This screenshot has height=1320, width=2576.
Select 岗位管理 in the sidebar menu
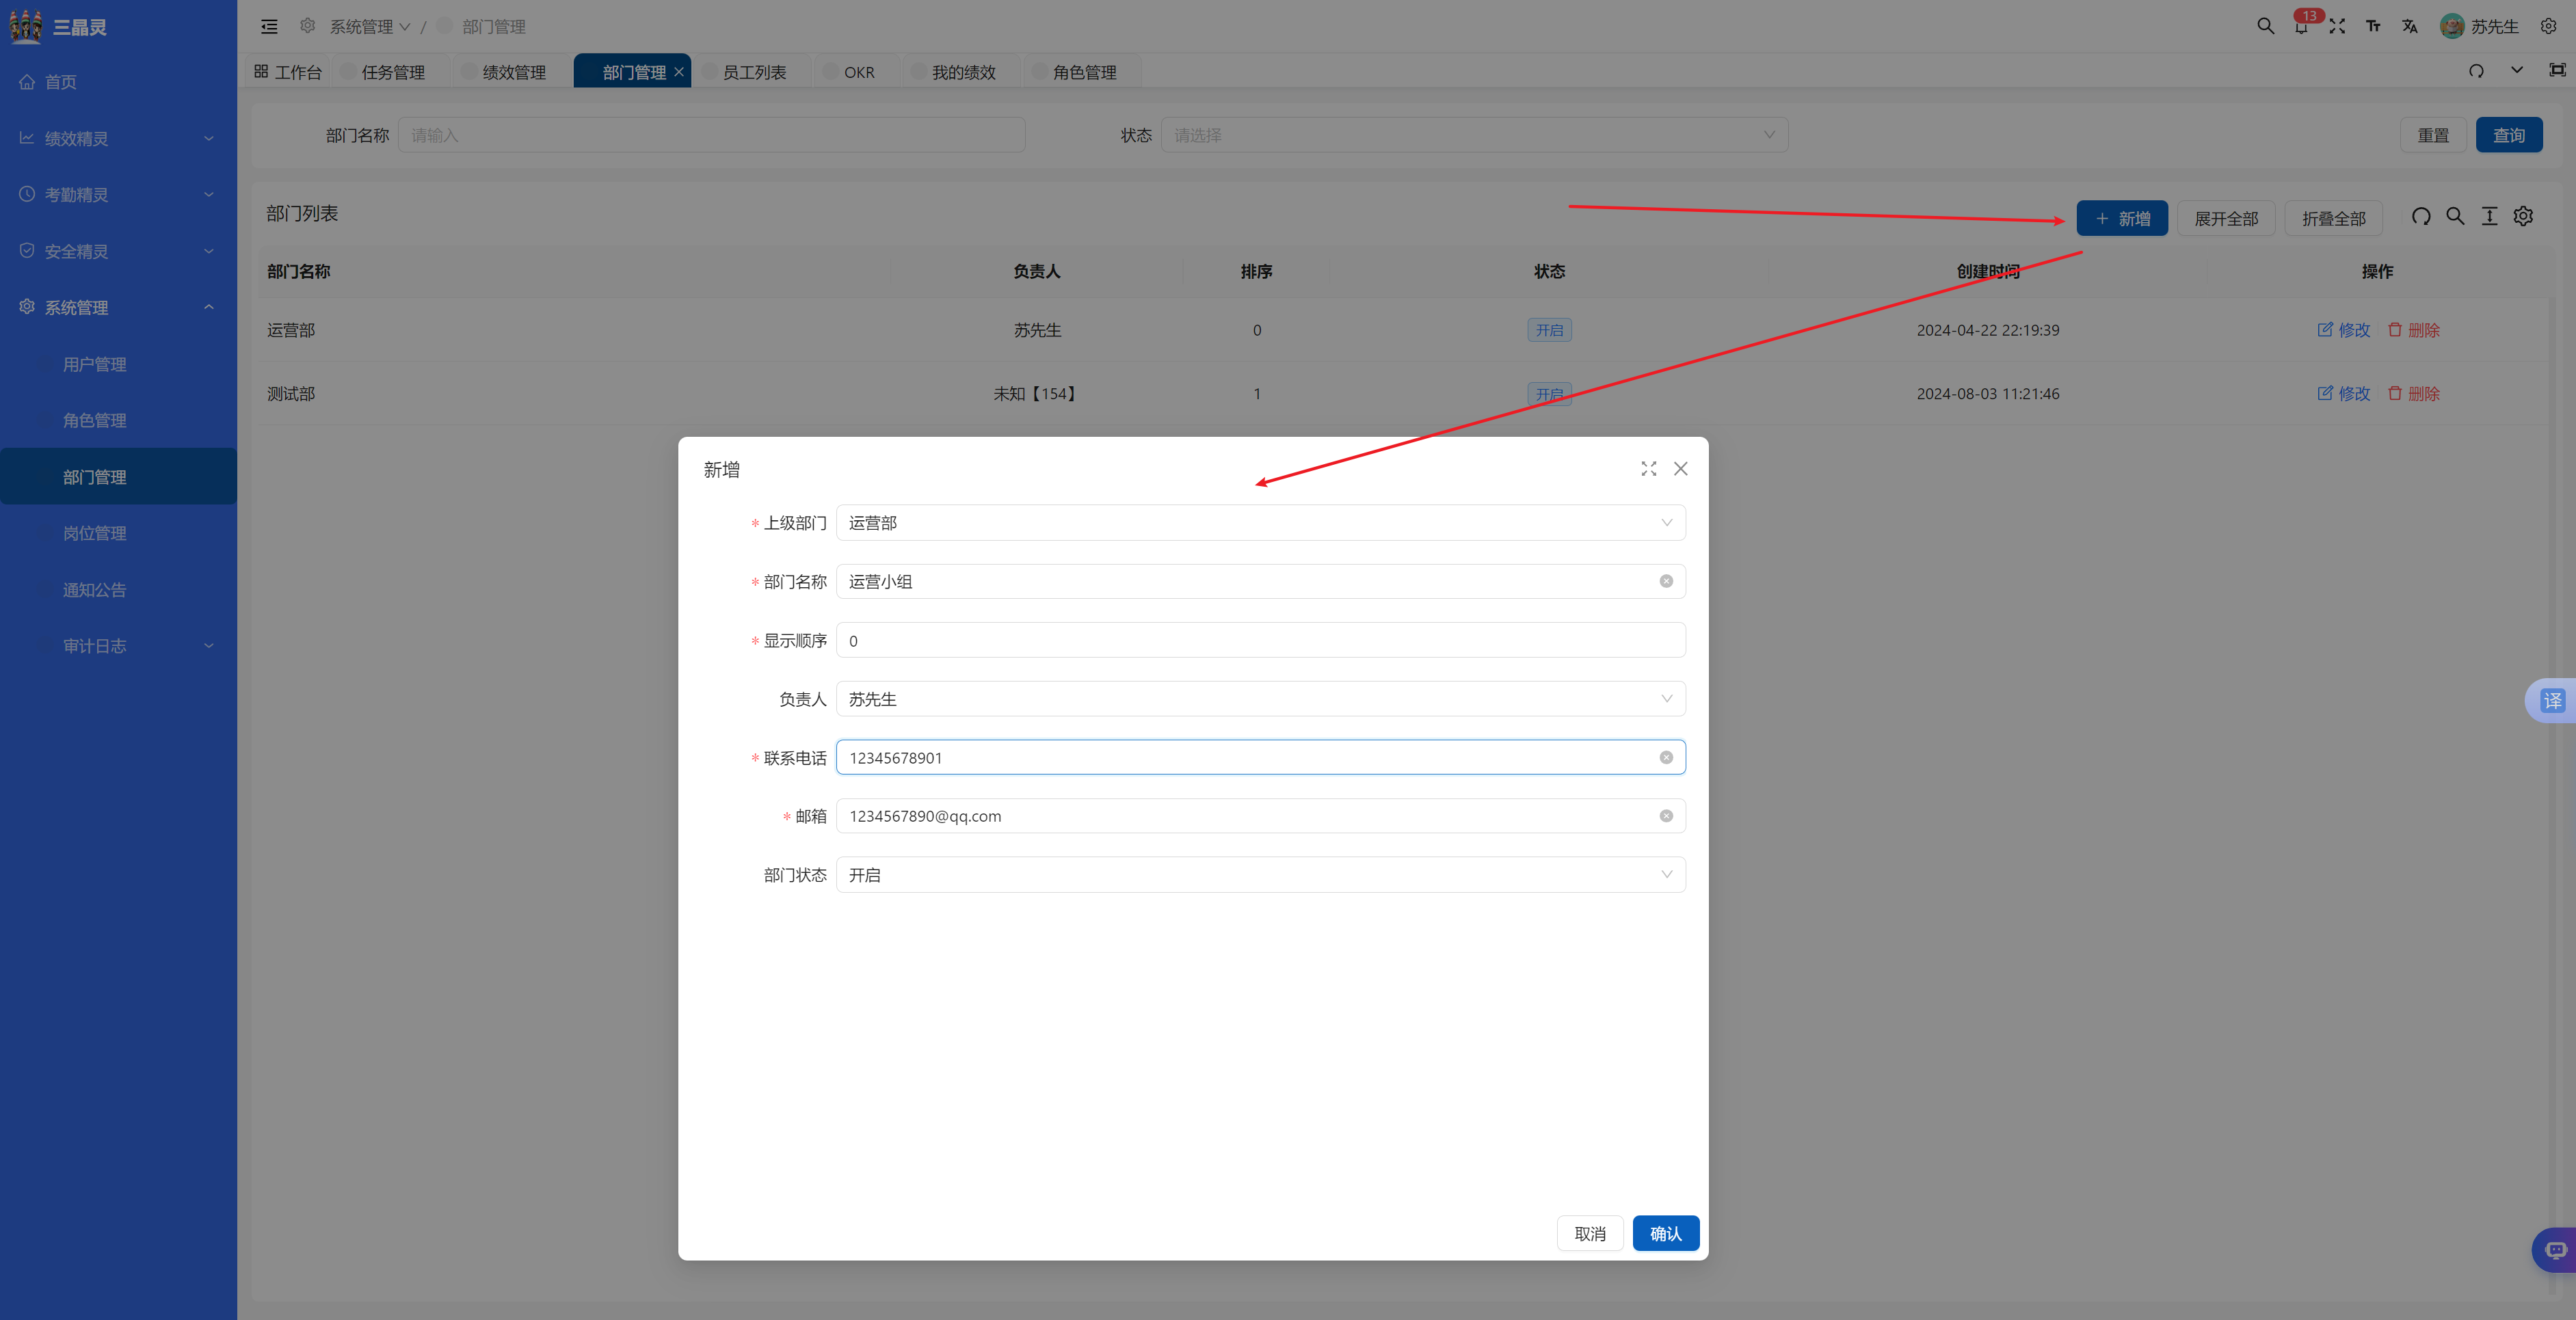click(95, 534)
